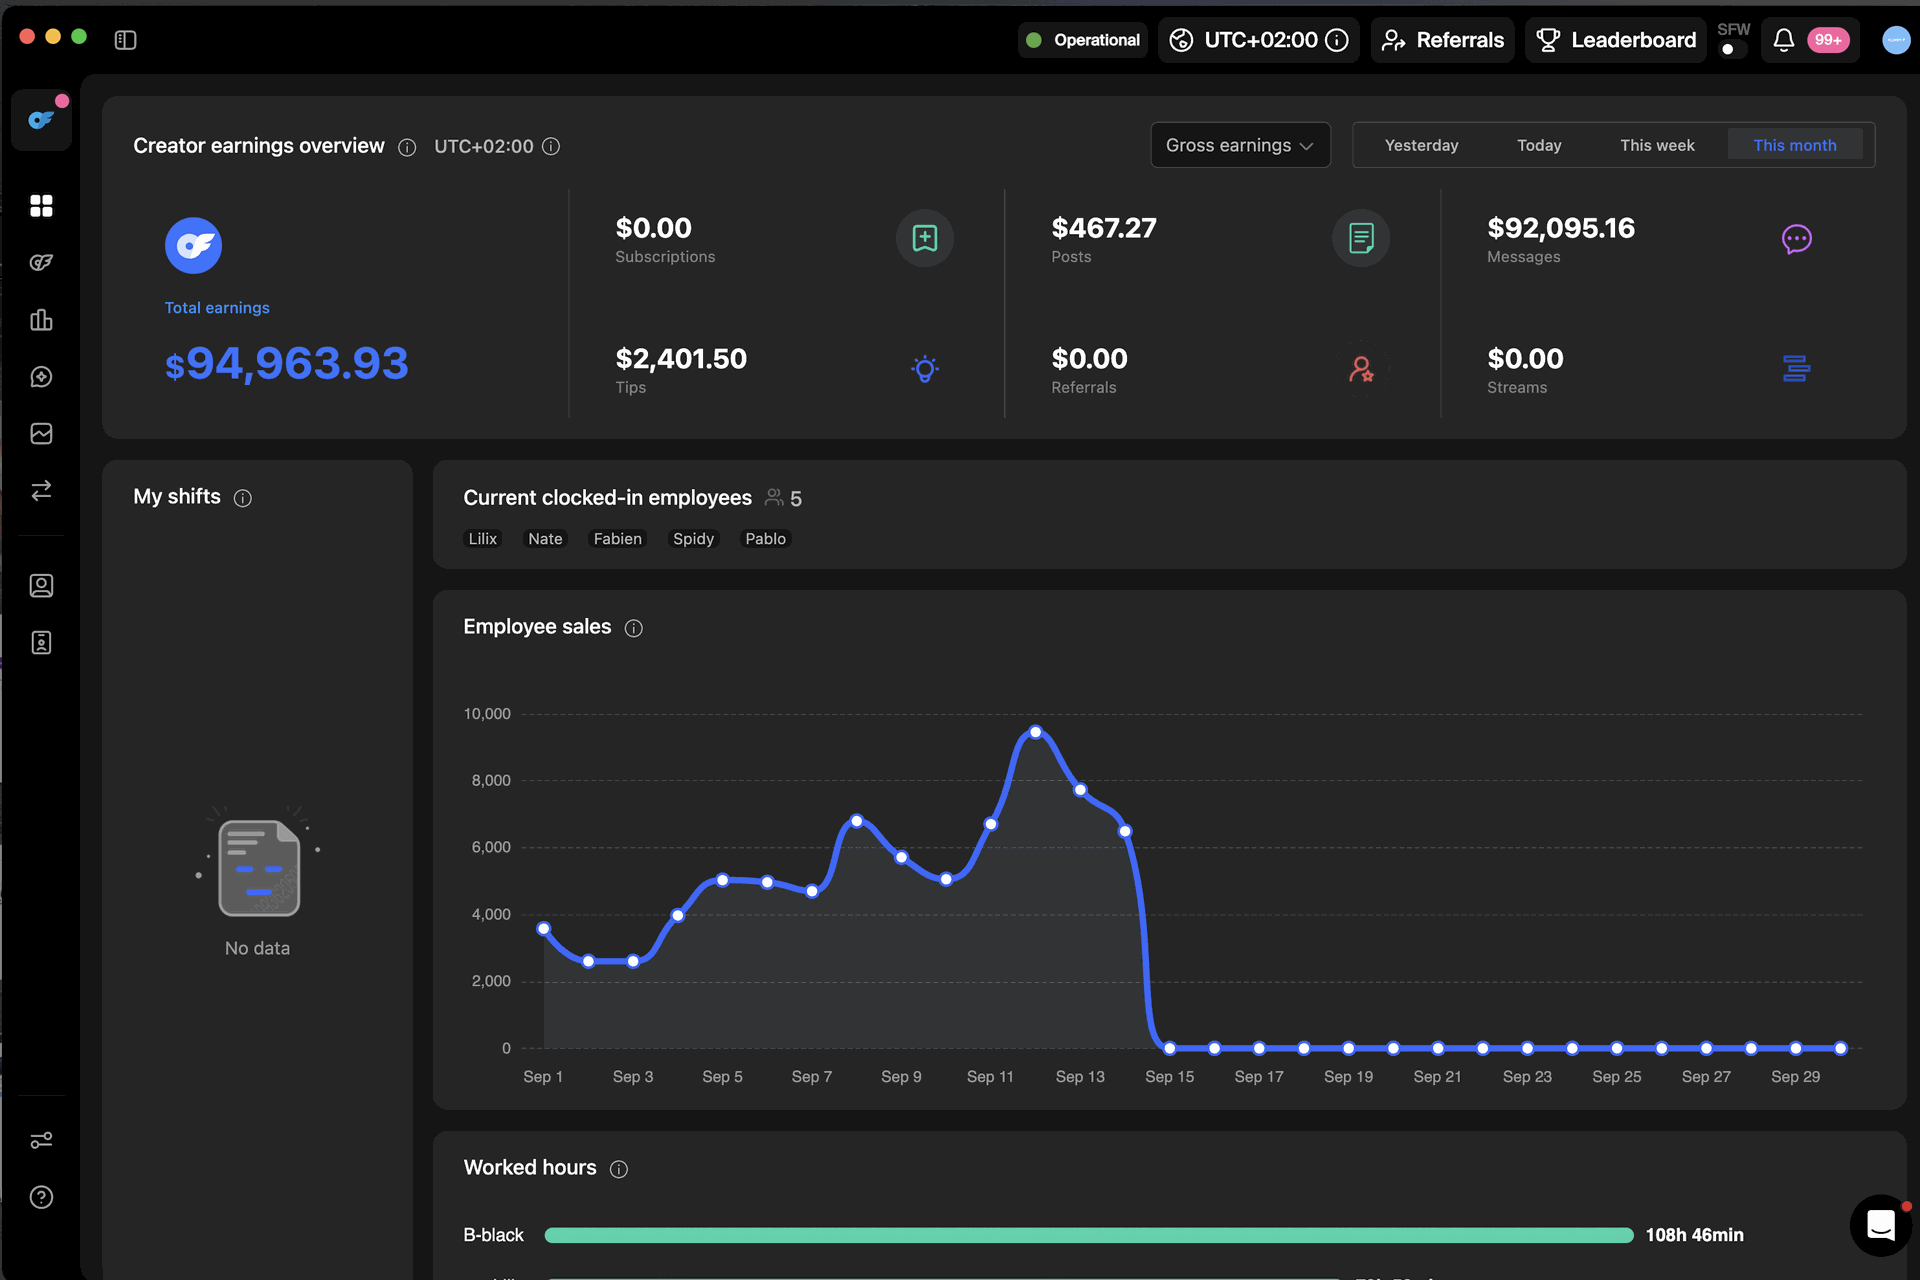Open the dashboard grid icon in sidebar

41,205
